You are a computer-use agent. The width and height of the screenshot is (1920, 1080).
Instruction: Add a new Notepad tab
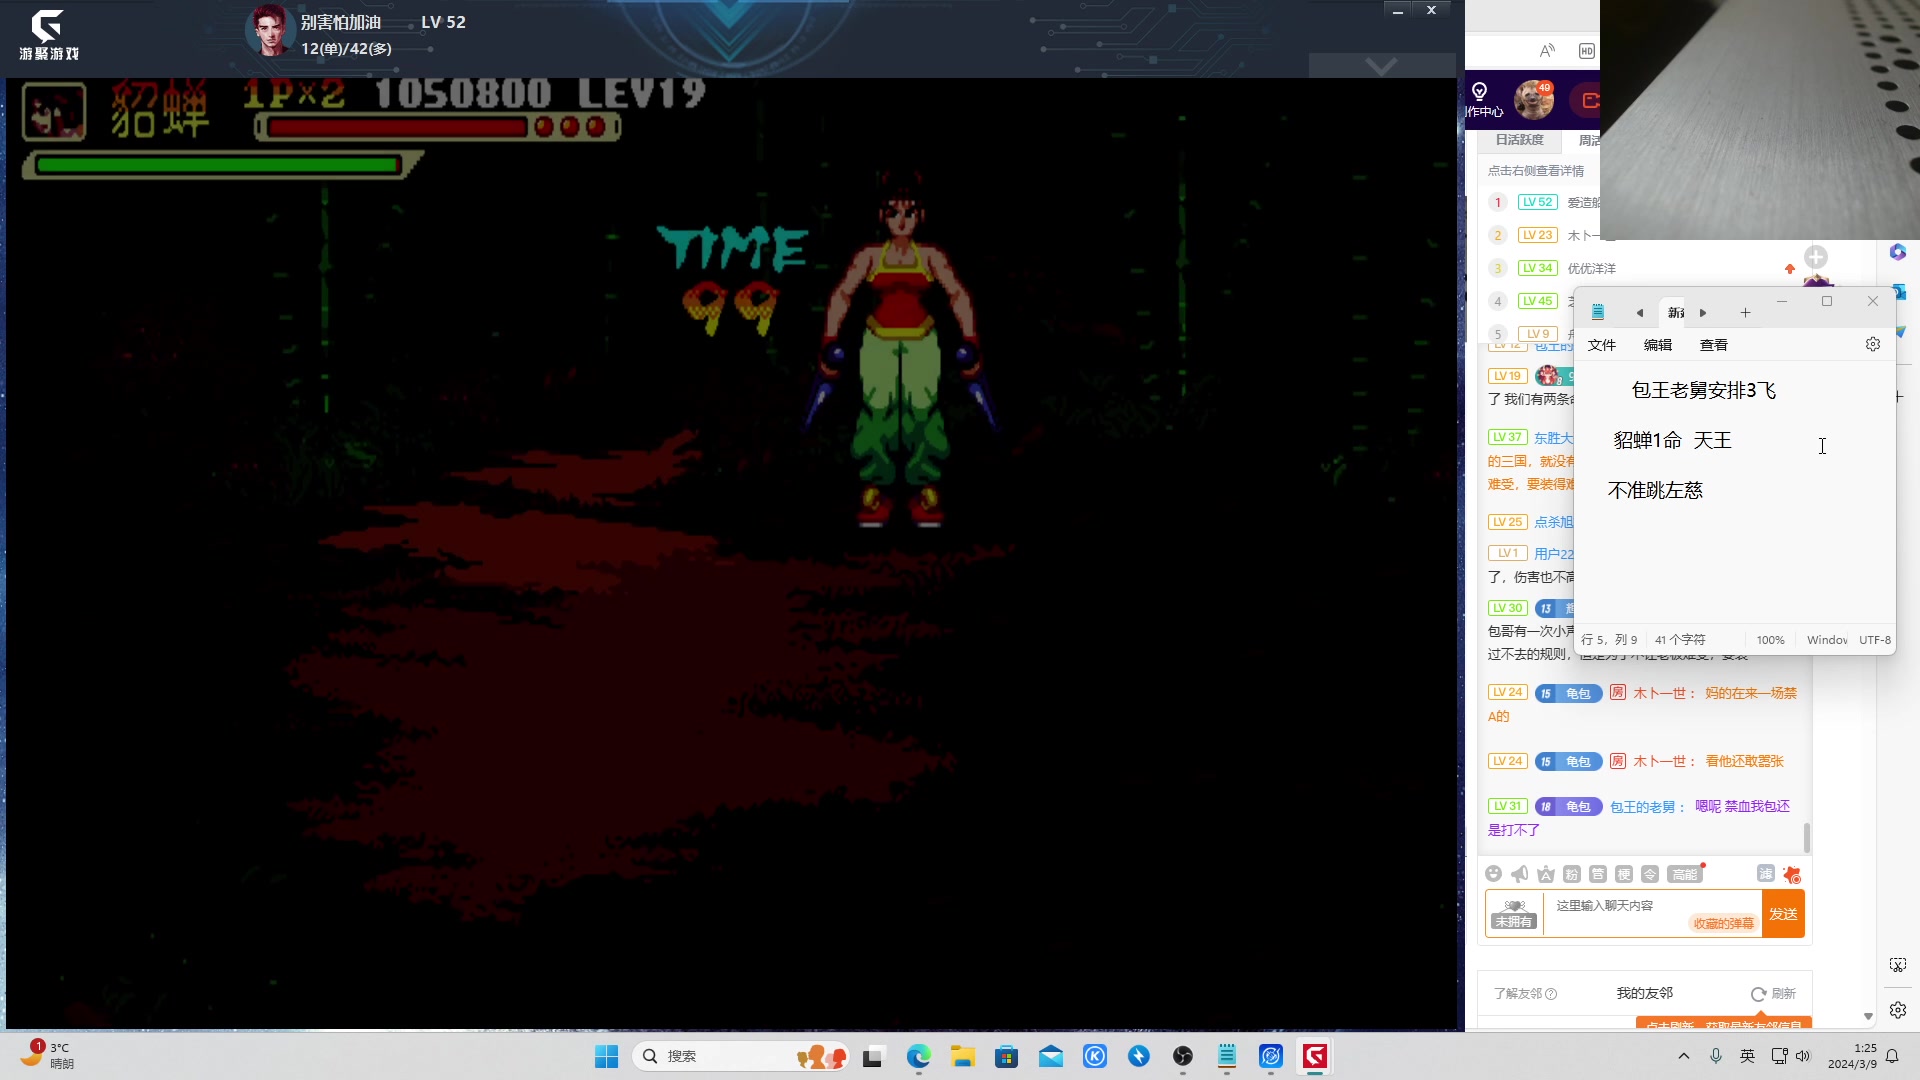1745,313
